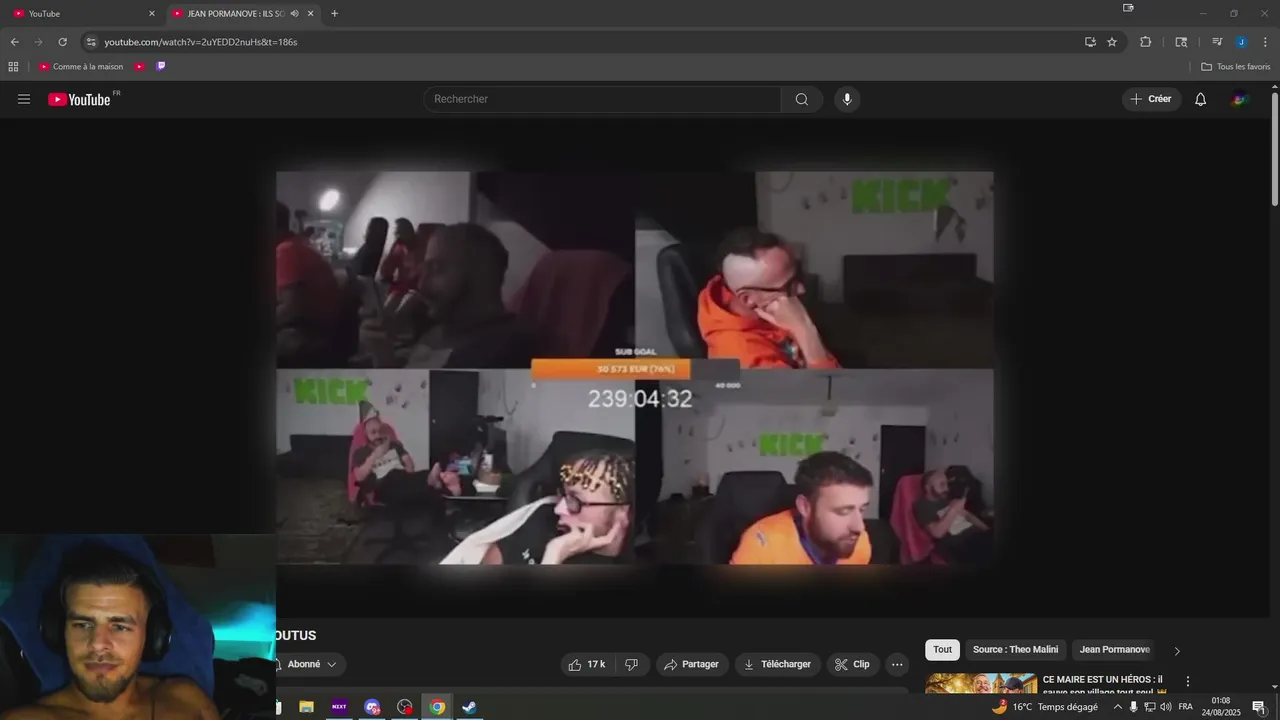Open options for CE MAIRE EST UN HÉROS
The width and height of the screenshot is (1280, 720).
1188,681
